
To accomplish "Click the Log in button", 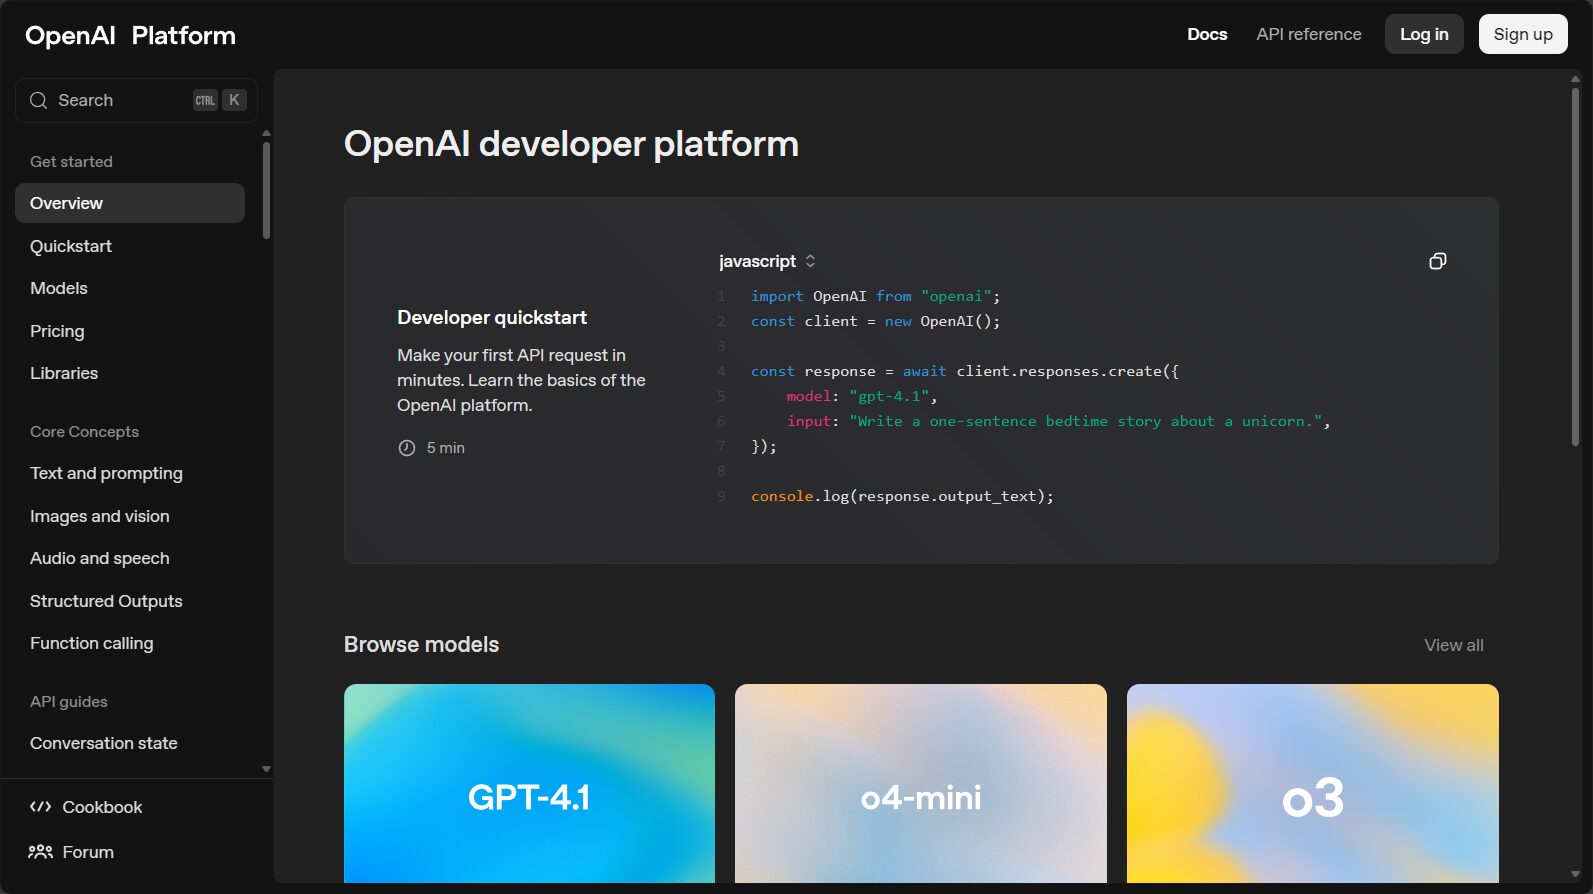I will [1424, 34].
